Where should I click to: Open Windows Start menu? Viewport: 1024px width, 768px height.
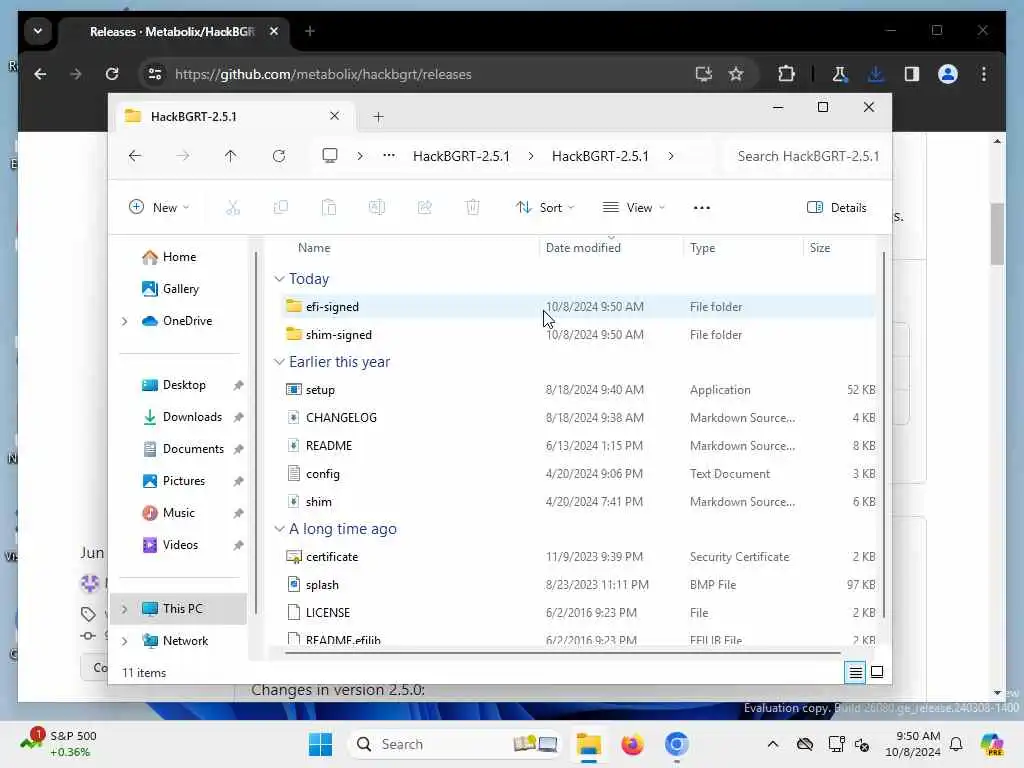click(x=320, y=744)
